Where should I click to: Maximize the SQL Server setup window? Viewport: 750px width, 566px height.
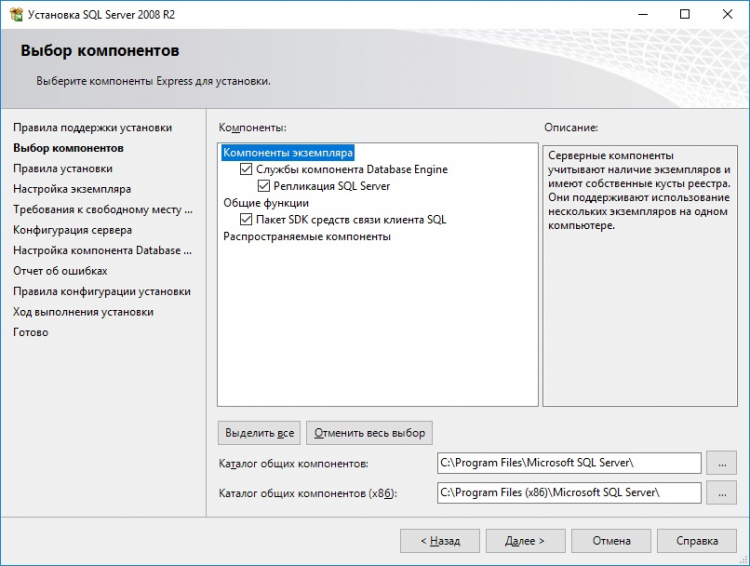(685, 14)
